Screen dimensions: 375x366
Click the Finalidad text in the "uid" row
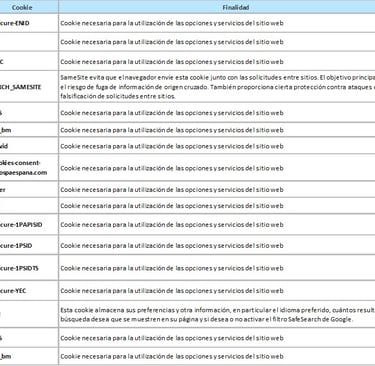pyautogui.click(x=172, y=146)
